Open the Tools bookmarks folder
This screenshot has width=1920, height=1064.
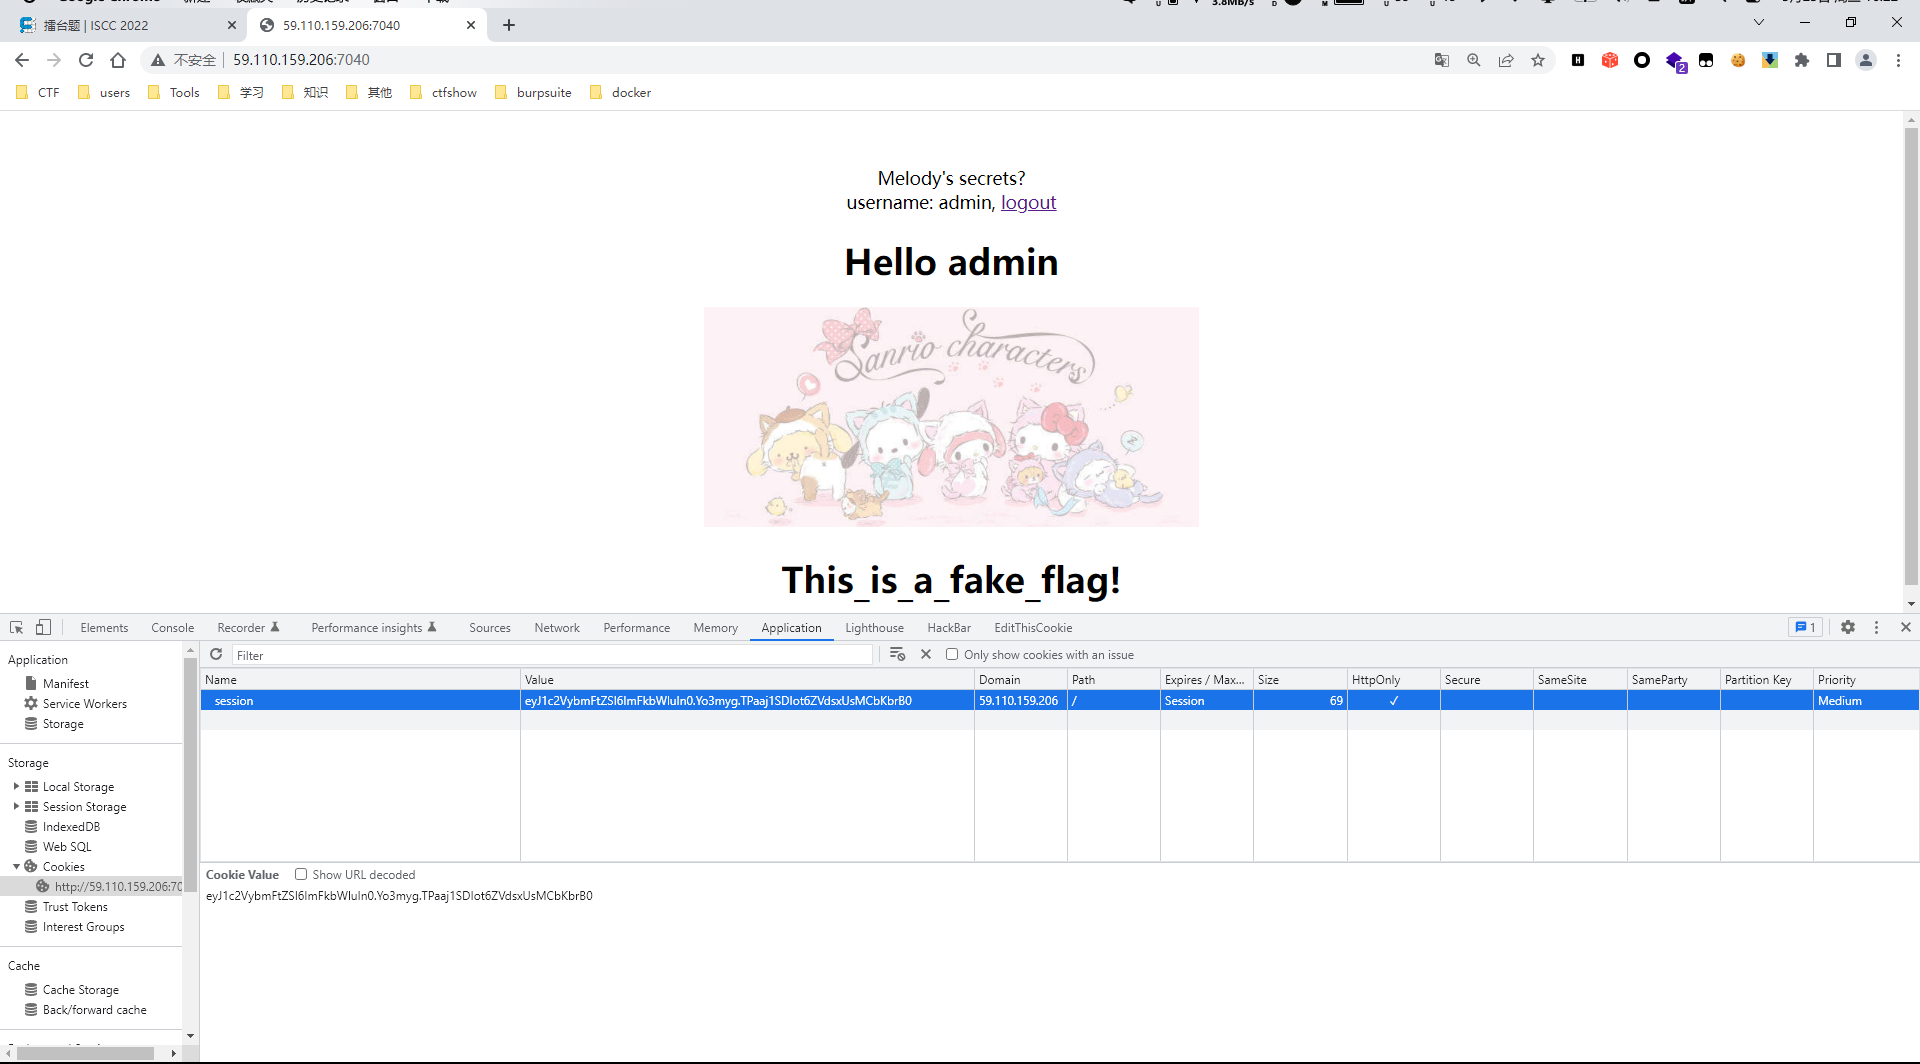click(174, 92)
